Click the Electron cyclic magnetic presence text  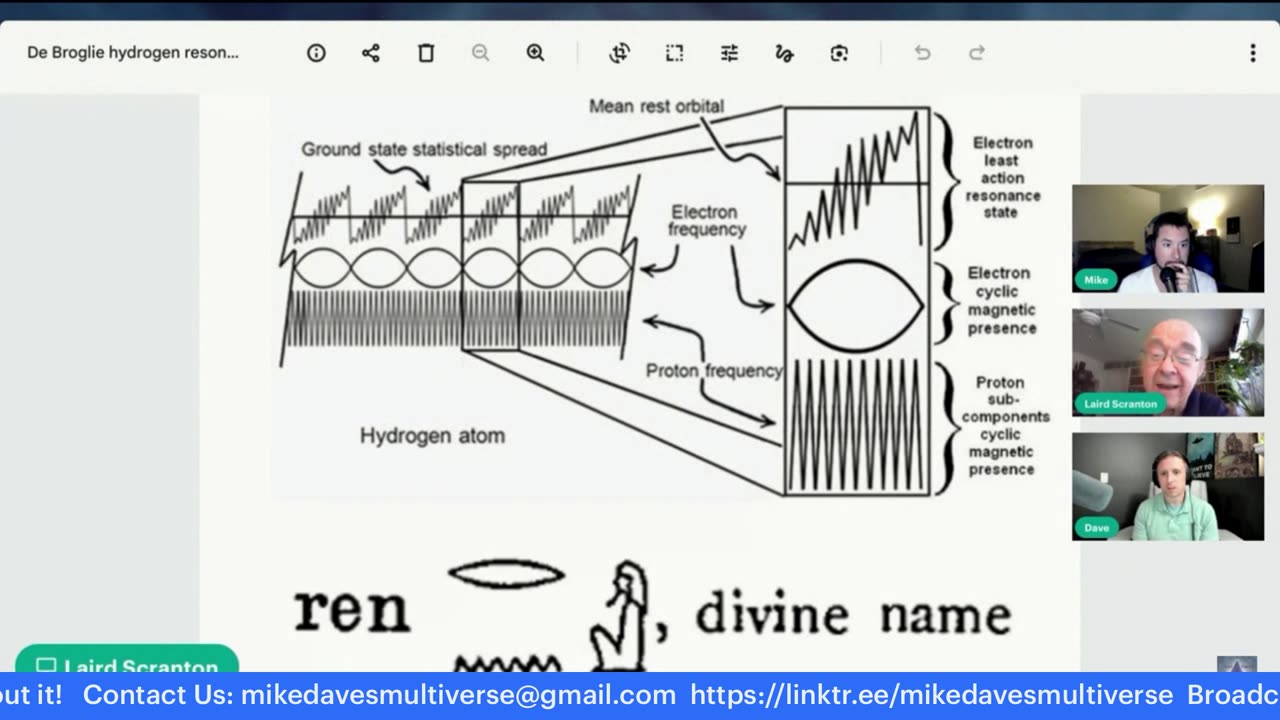click(1002, 301)
